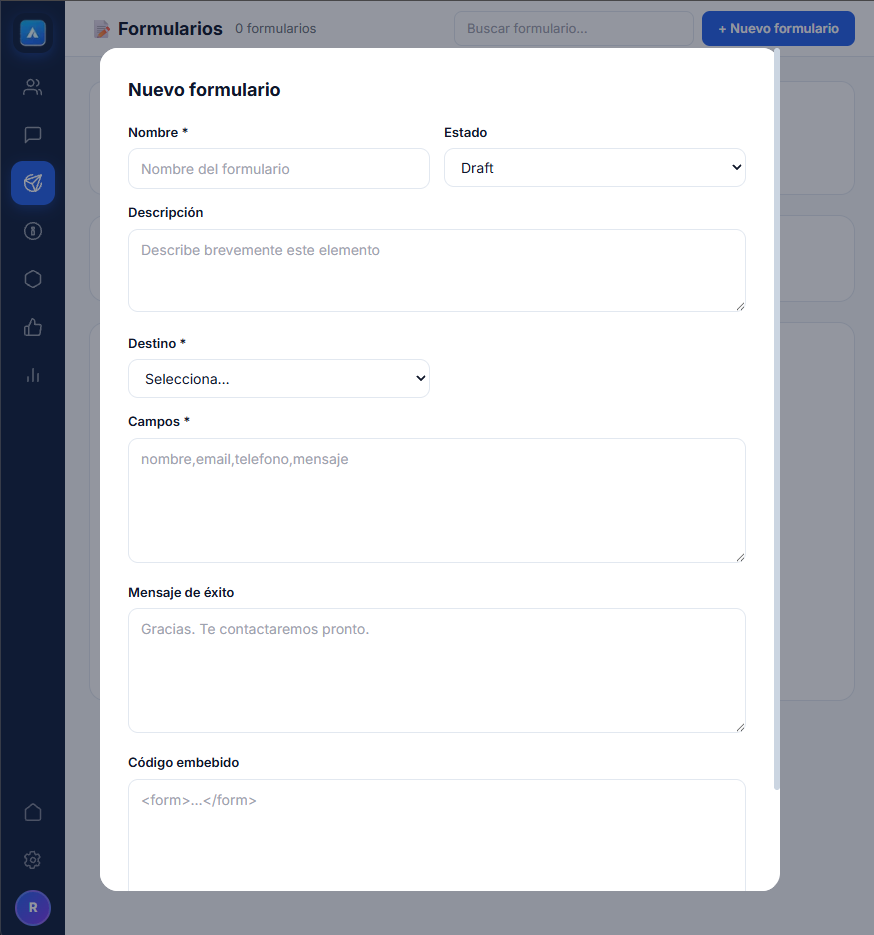The image size is (874, 935).
Task: Click the Nuevo formulario modal heading
Action: [204, 89]
